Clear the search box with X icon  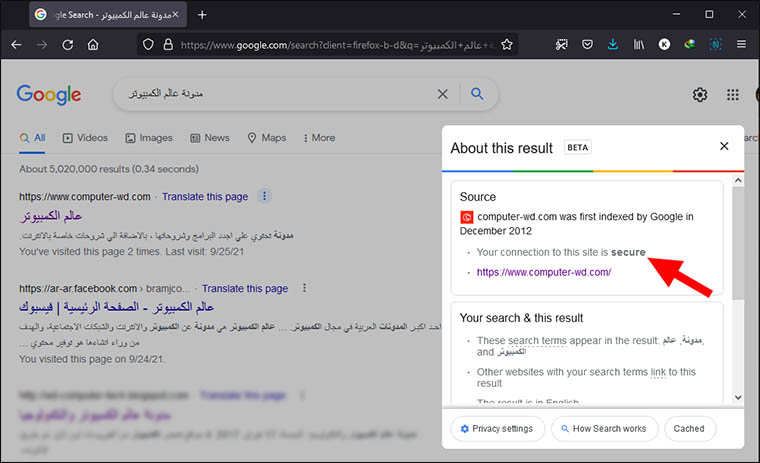443,94
